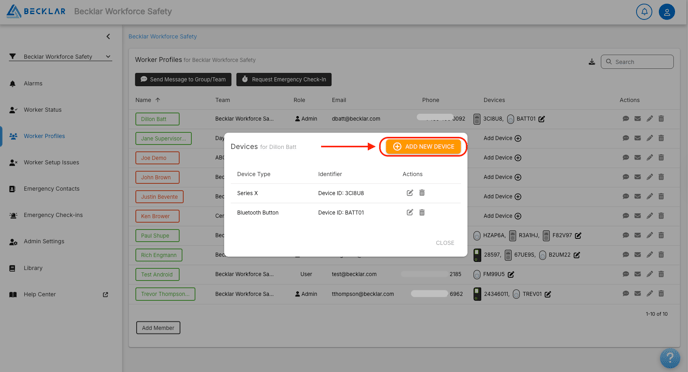
Task: Open Justin Bevente worker profile
Action: click(x=159, y=197)
